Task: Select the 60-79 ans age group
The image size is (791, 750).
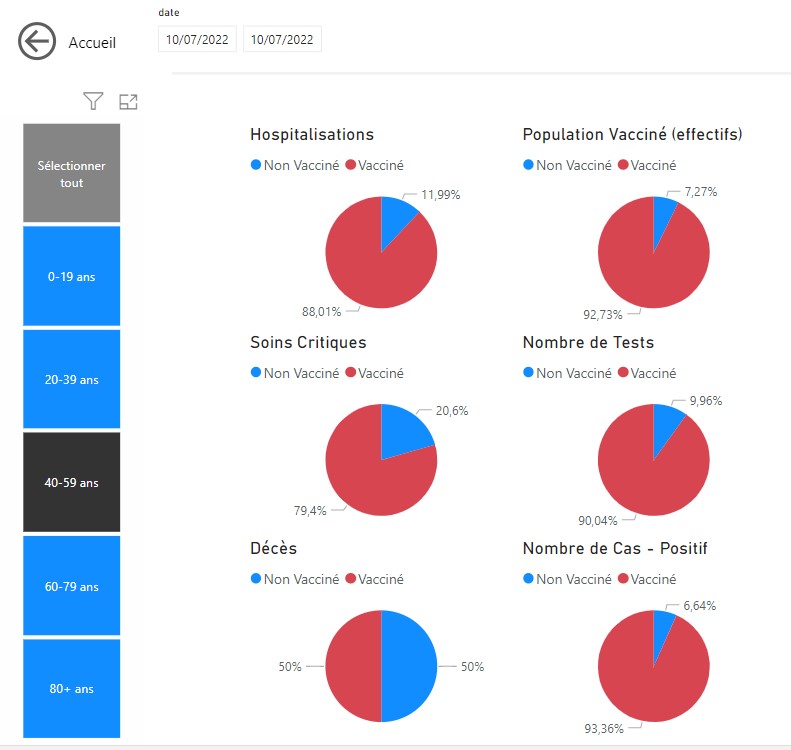Action: 72,587
